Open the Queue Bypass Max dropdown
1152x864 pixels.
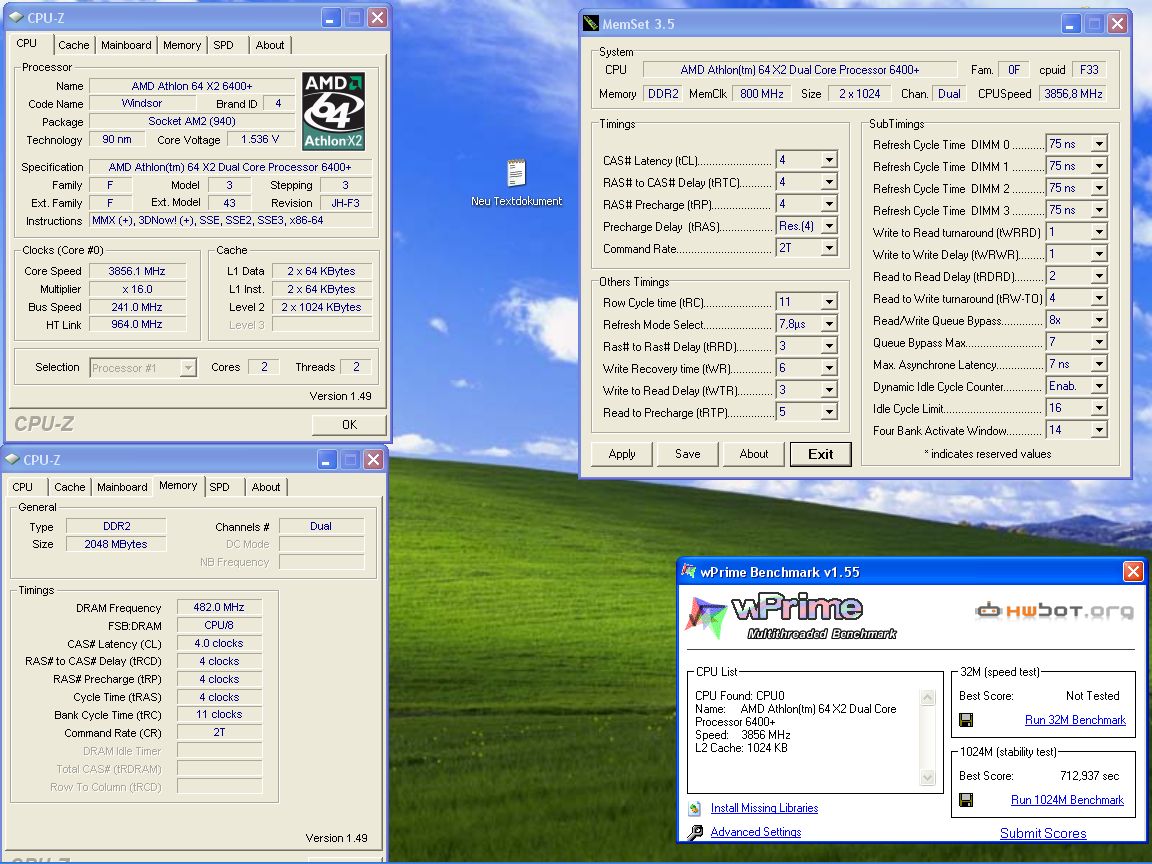click(1099, 342)
